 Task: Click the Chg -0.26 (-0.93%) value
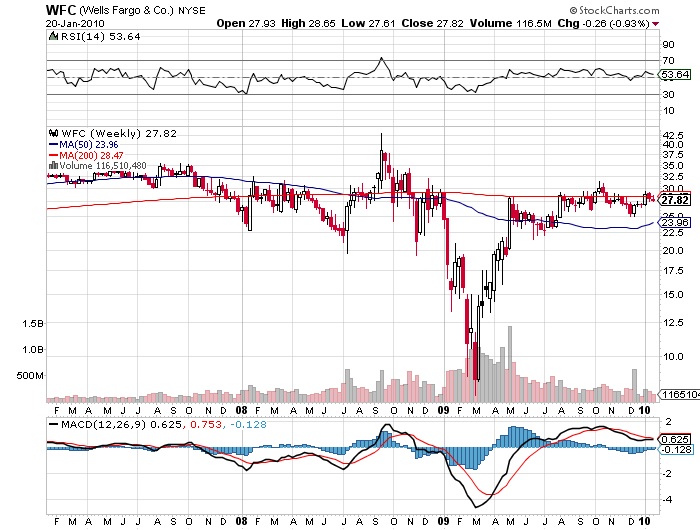(604, 23)
